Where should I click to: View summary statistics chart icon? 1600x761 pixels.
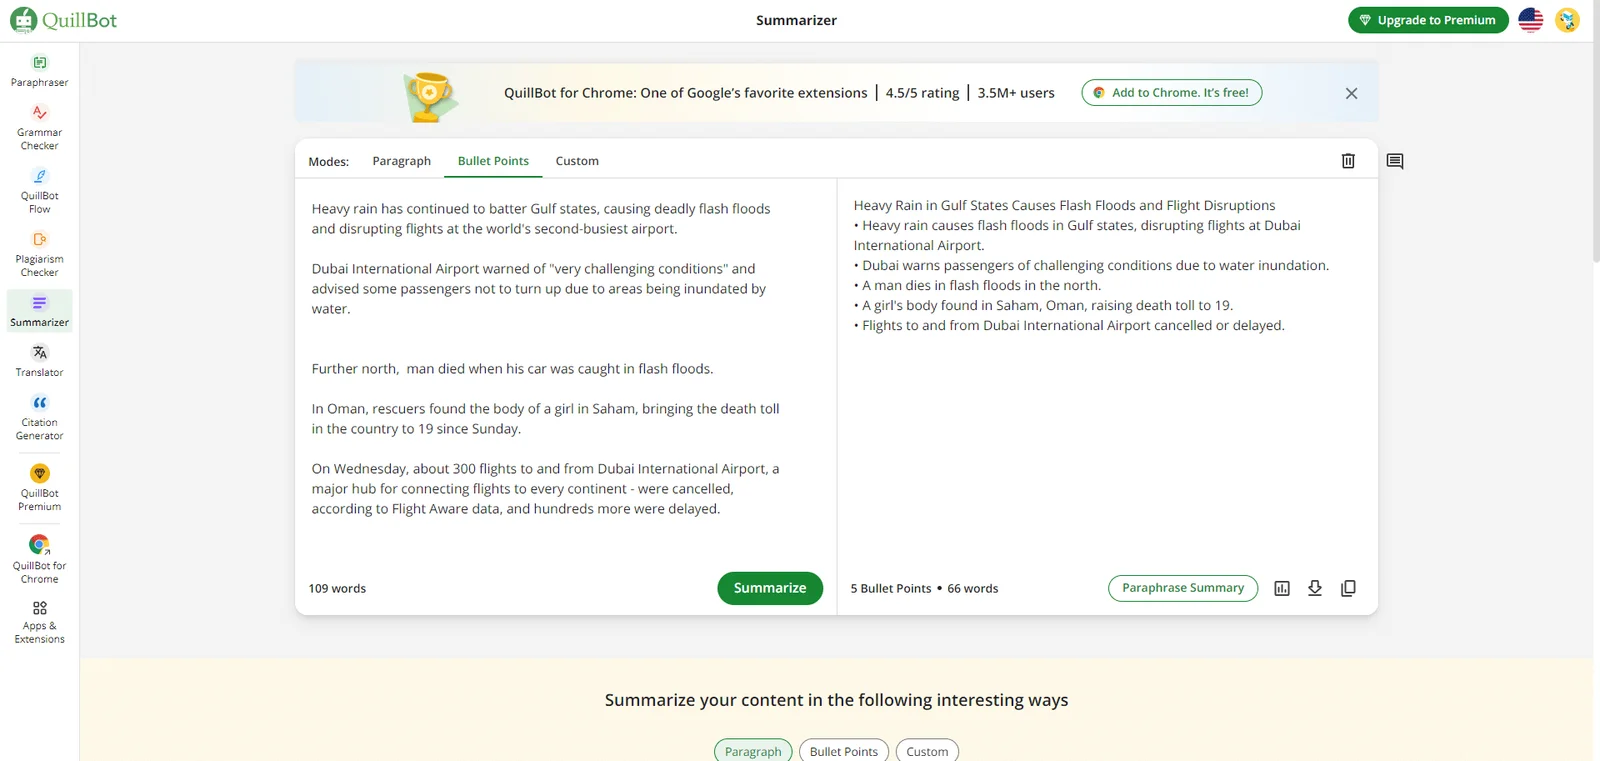[x=1282, y=588]
